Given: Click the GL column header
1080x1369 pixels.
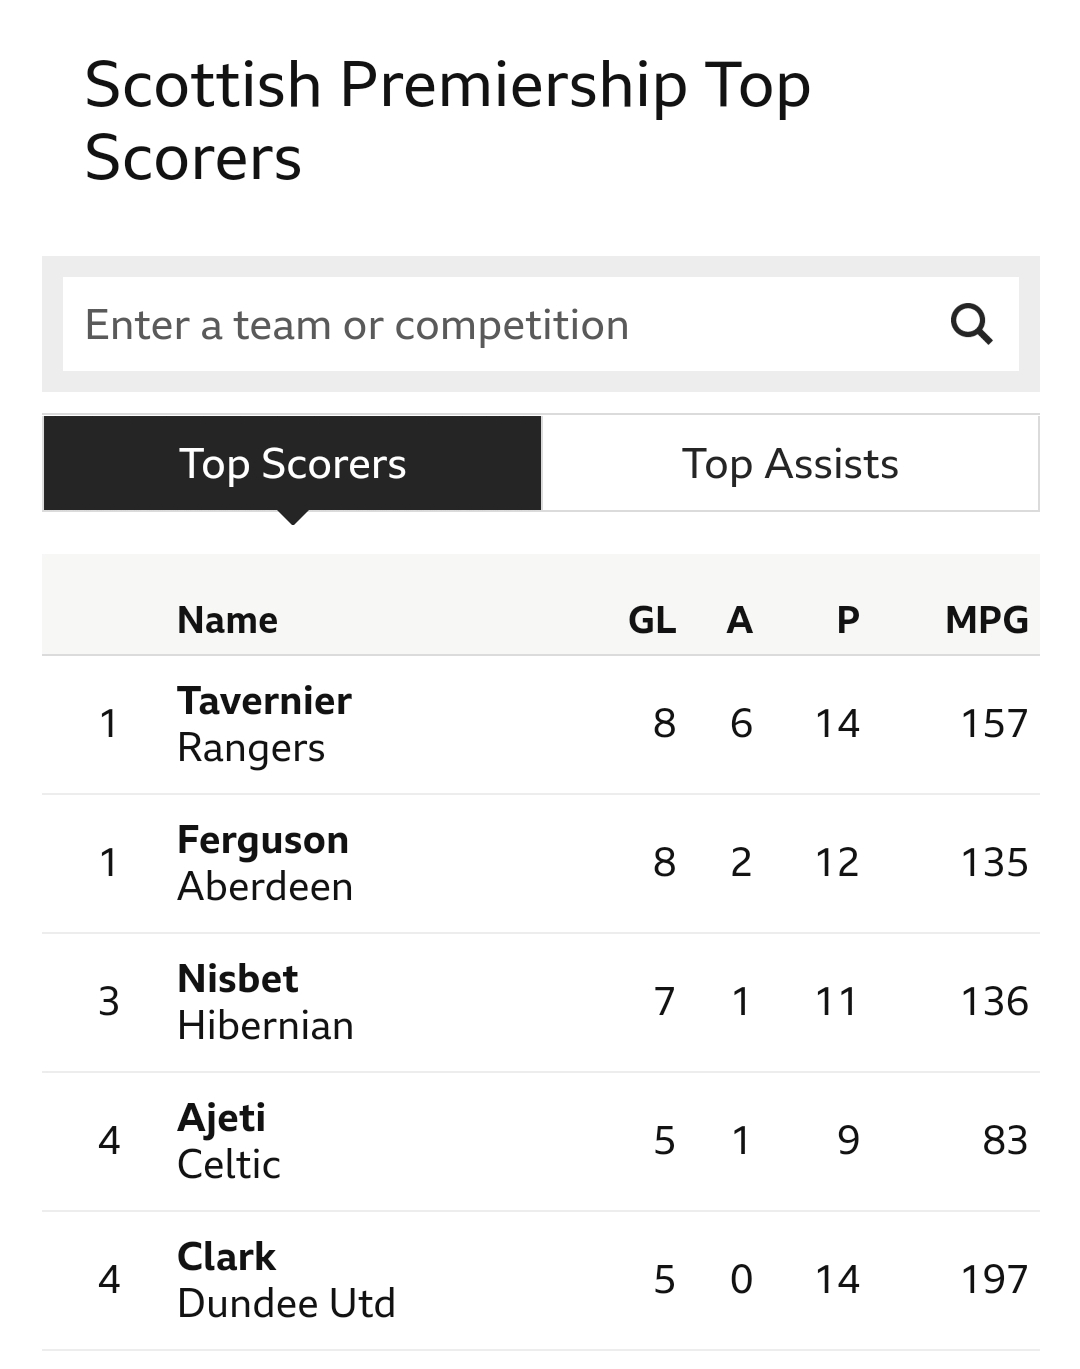Looking at the screenshot, I should [x=652, y=620].
